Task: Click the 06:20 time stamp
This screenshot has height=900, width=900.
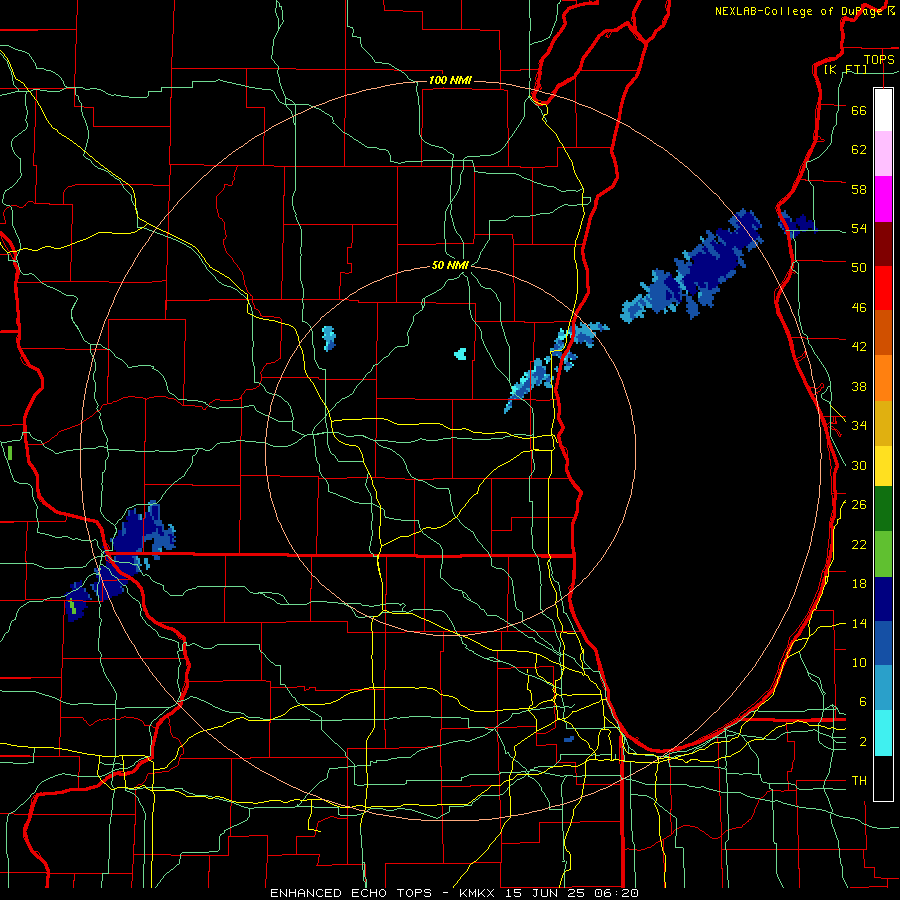Action: click(616, 893)
